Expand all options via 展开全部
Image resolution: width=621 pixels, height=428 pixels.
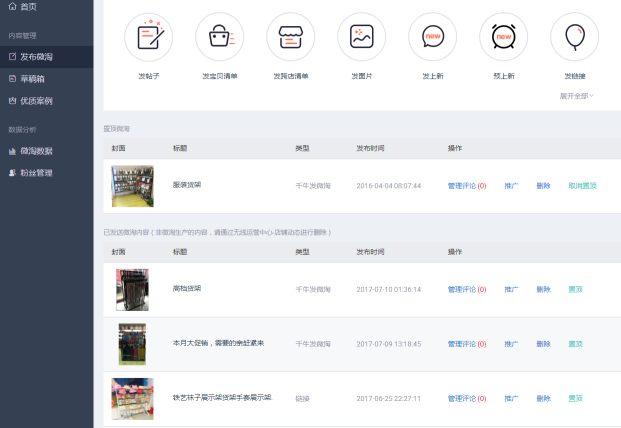click(x=577, y=96)
